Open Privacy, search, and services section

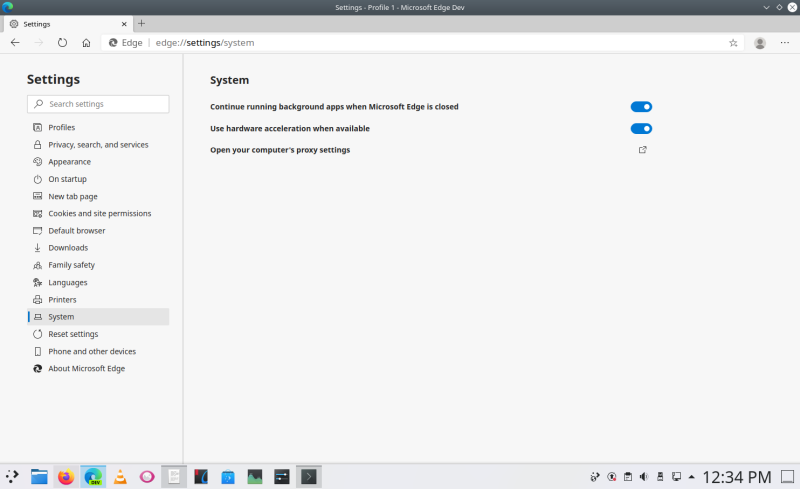tap(98, 145)
